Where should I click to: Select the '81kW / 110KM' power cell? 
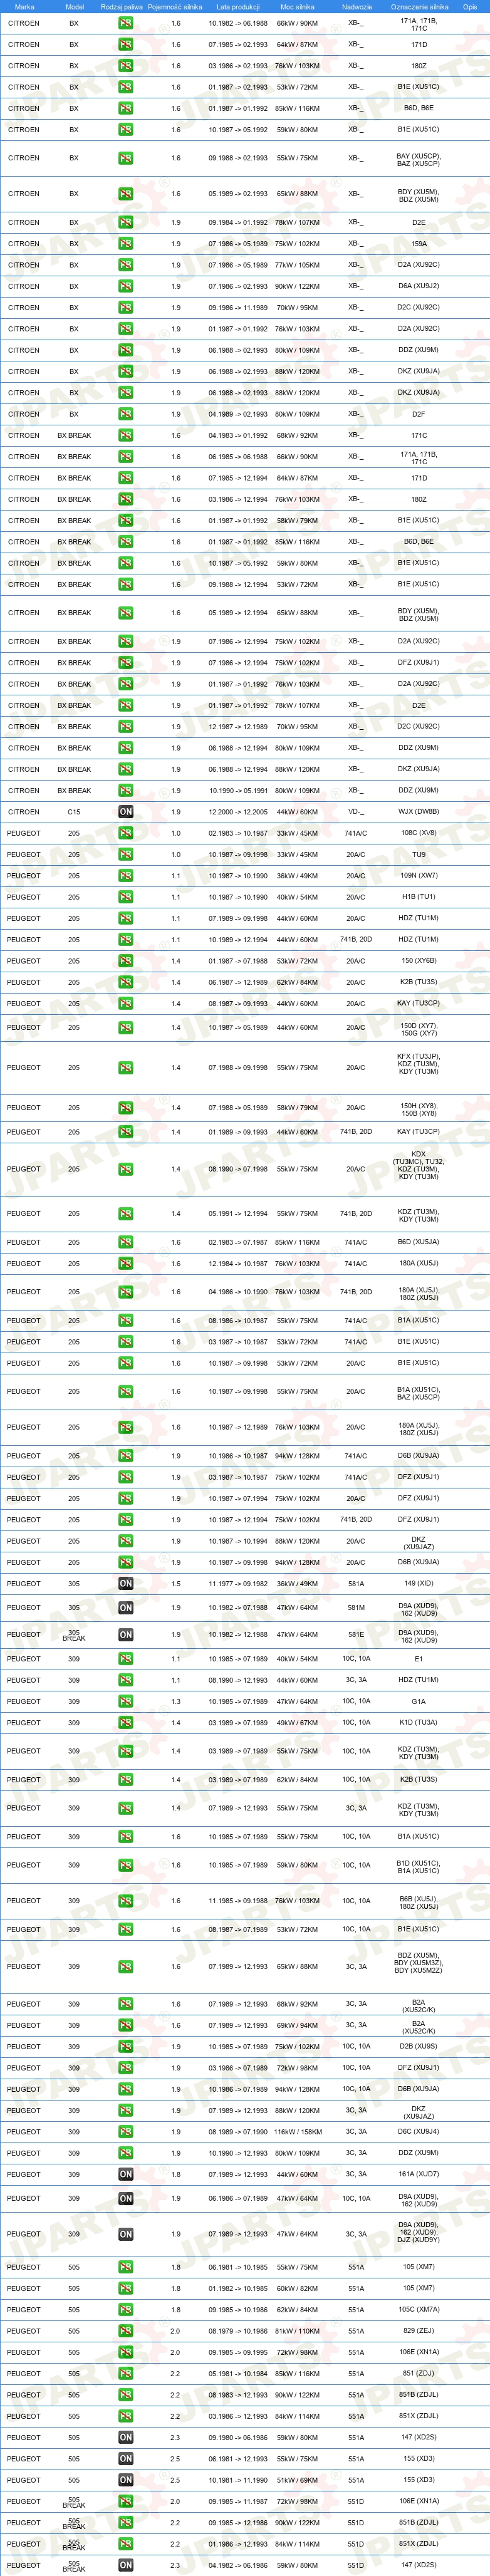pos(297,2331)
